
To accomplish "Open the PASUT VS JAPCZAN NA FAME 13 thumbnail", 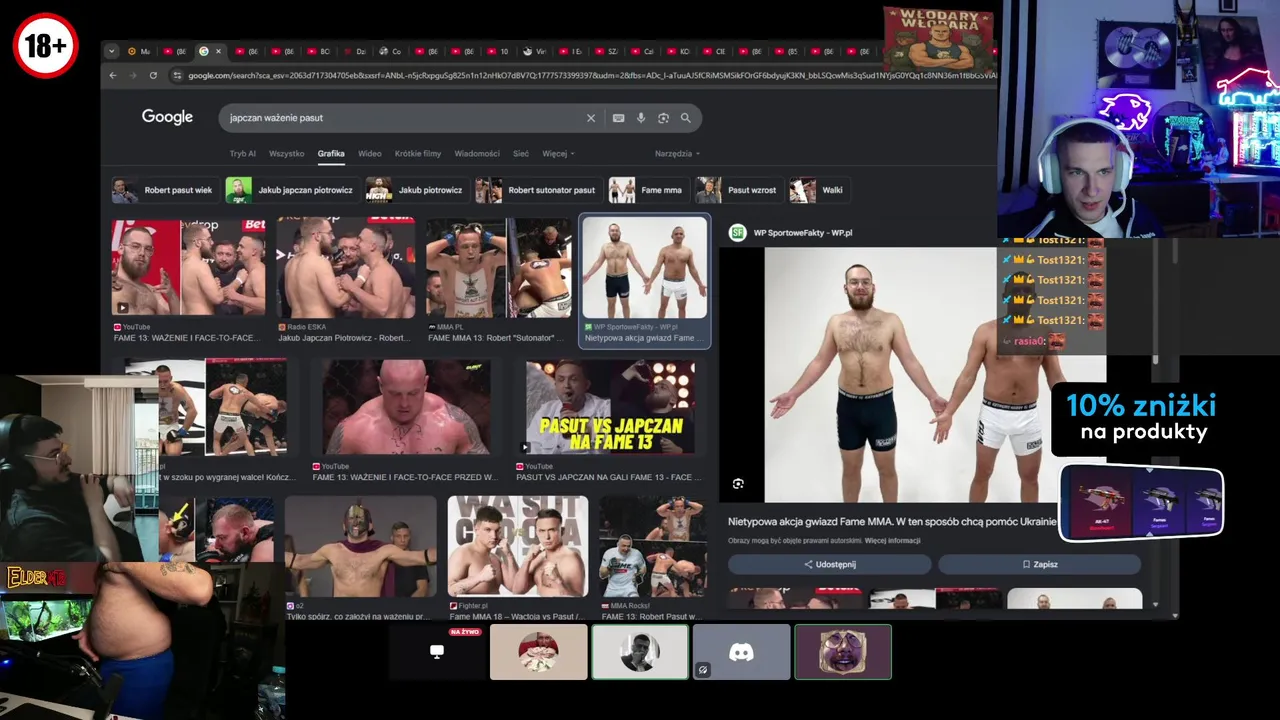I will pos(610,407).
